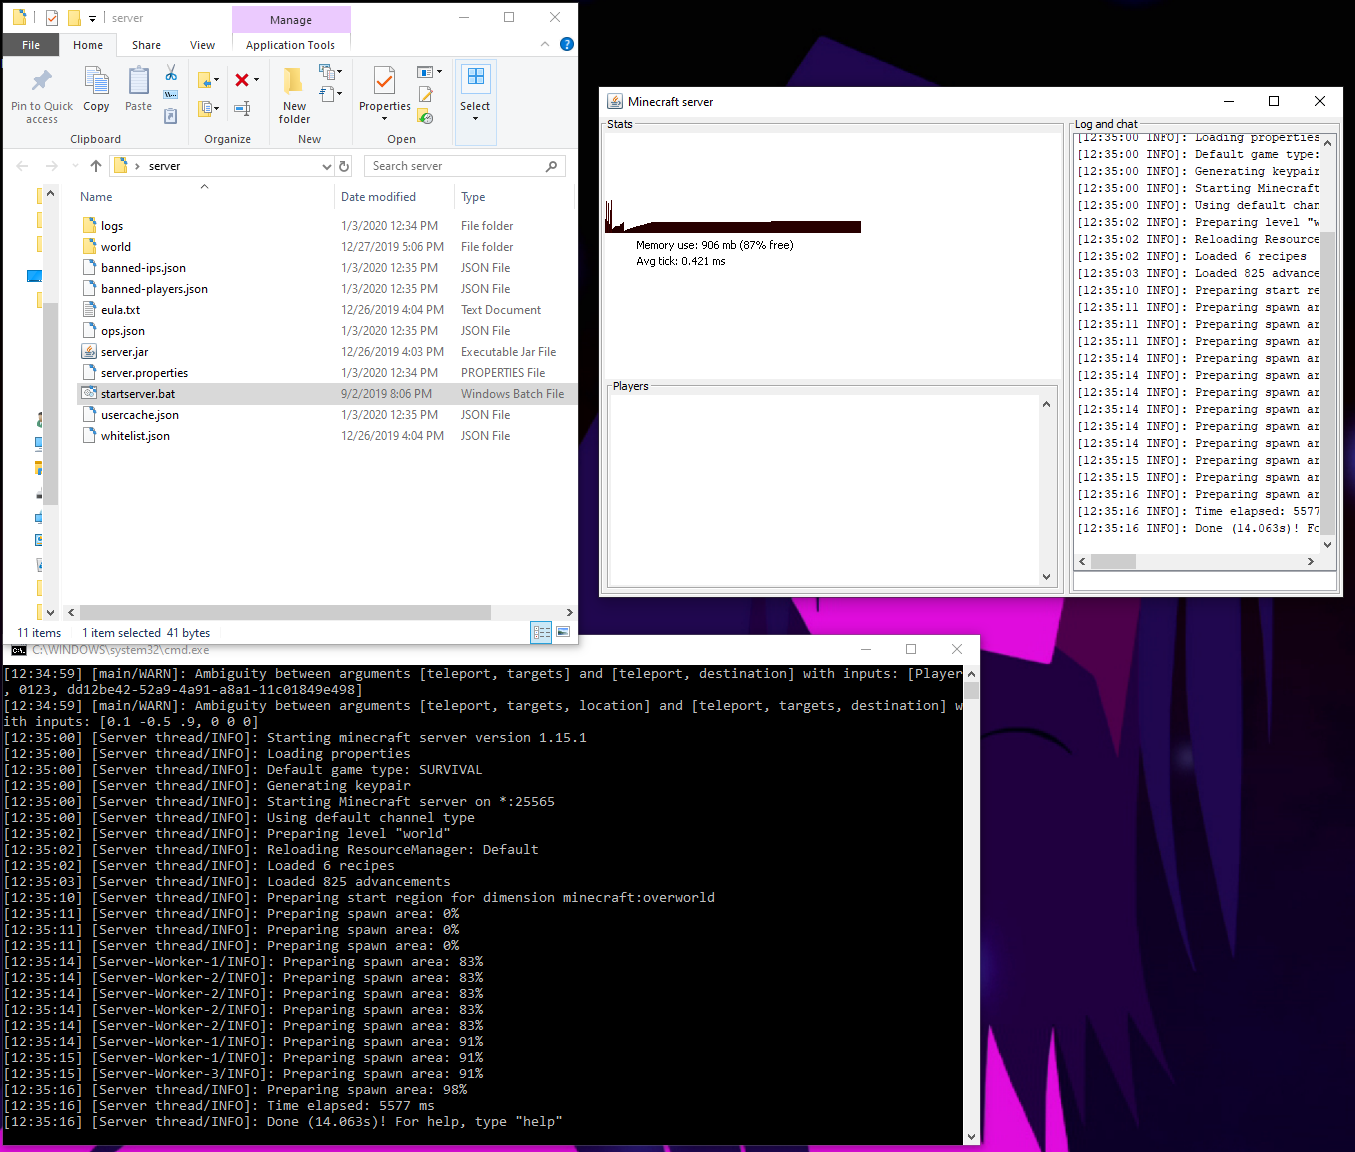Select startserver.bat file
Screen dimensions: 1355x1152
click(327, 394)
